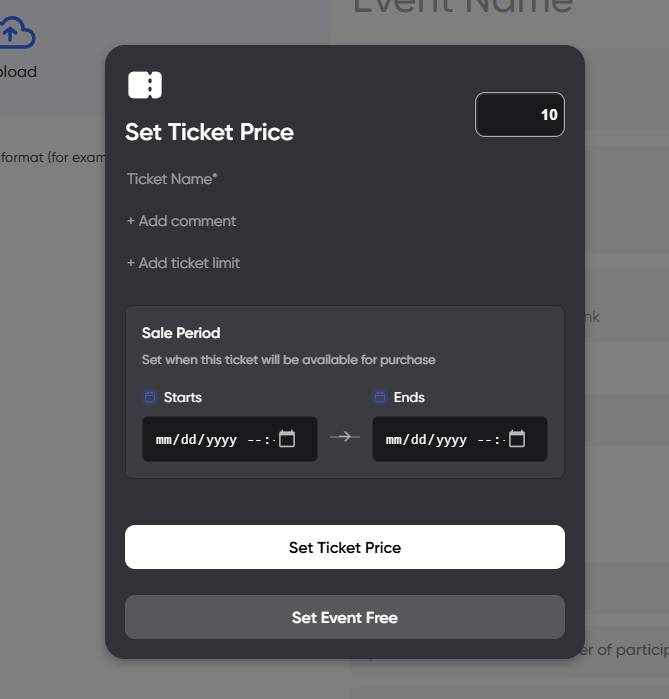Expand the Add comment option

pyautogui.click(x=182, y=221)
